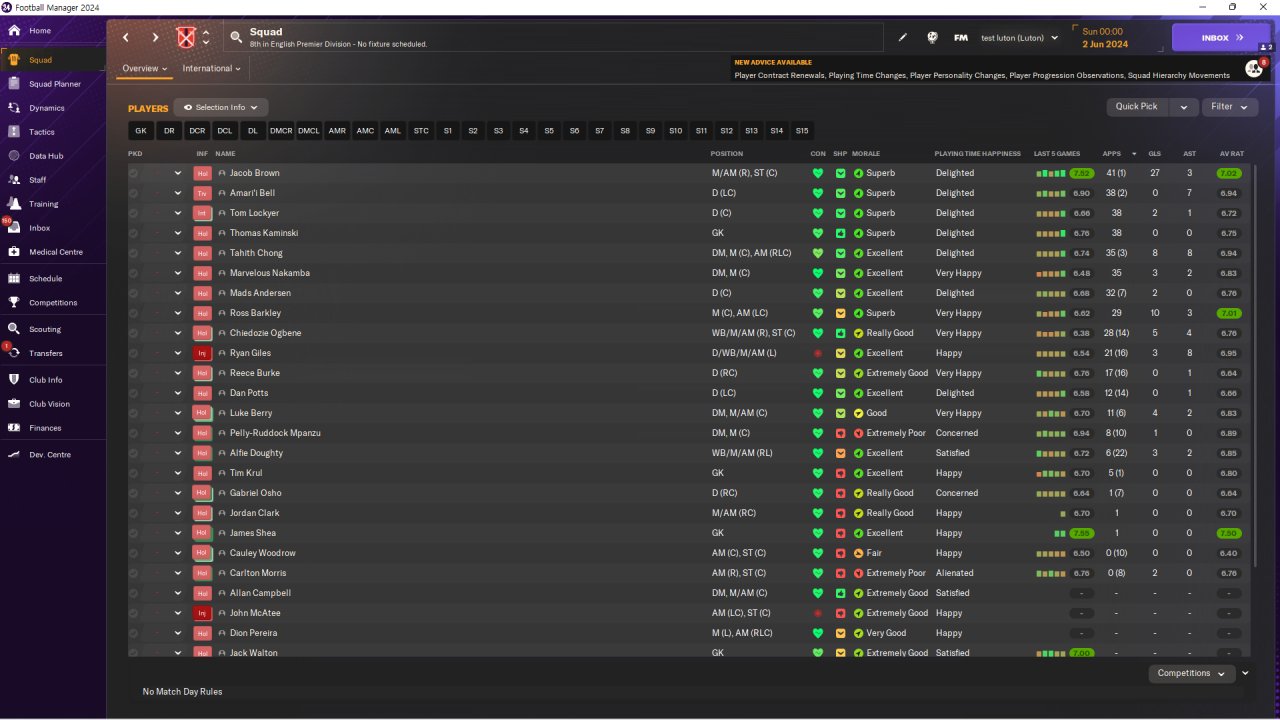The width and height of the screenshot is (1280, 720).
Task: Select the GK position slot
Action: [141, 131]
